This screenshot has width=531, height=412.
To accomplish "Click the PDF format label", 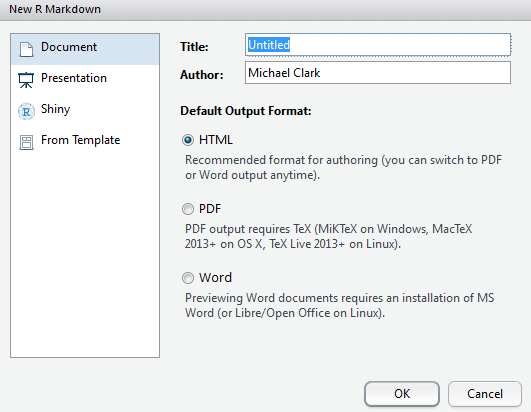I will (x=210, y=209).
